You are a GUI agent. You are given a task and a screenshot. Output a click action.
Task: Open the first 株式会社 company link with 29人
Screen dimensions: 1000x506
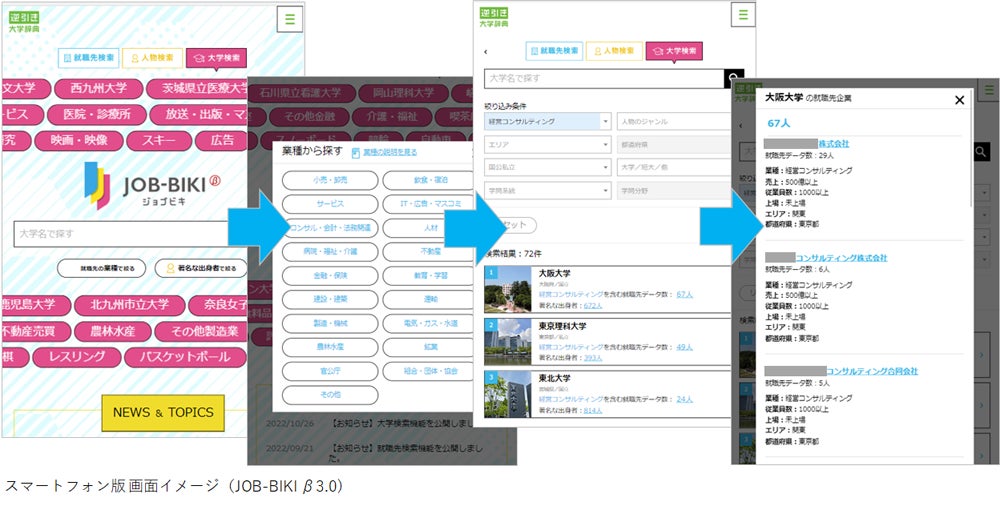coord(834,144)
